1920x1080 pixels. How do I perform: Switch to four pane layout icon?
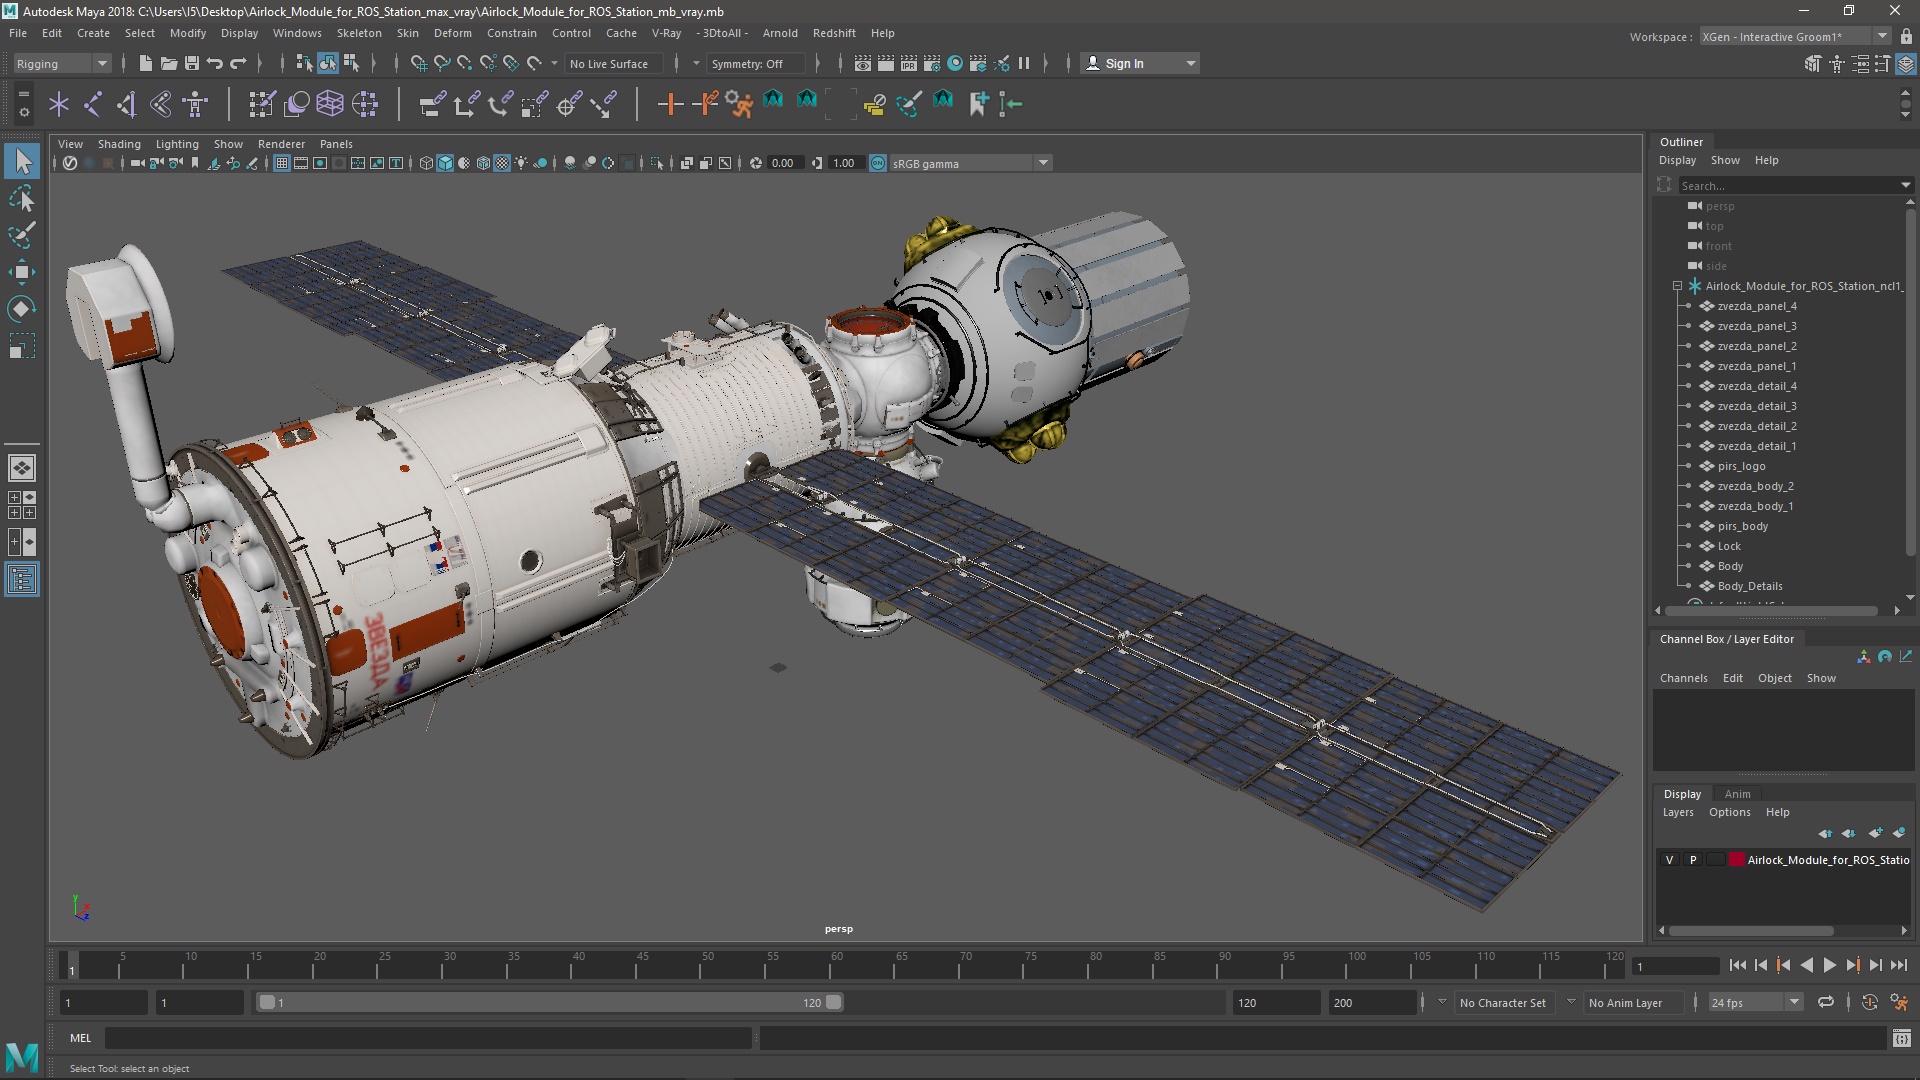click(22, 505)
